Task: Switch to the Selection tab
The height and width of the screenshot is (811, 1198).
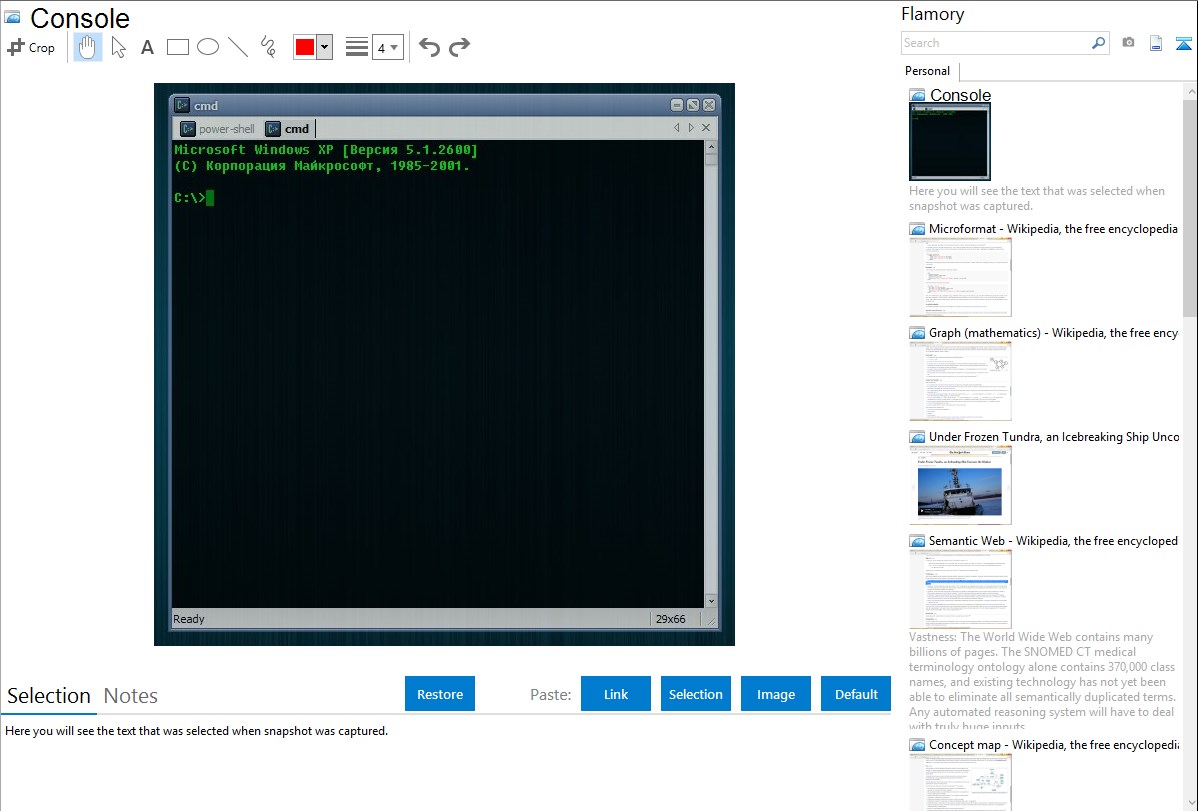Action: (x=49, y=696)
